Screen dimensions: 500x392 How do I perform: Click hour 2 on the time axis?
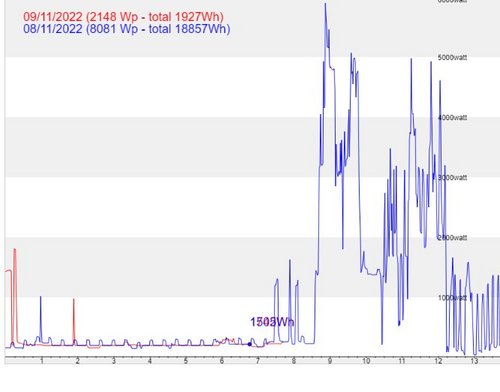[78, 361]
